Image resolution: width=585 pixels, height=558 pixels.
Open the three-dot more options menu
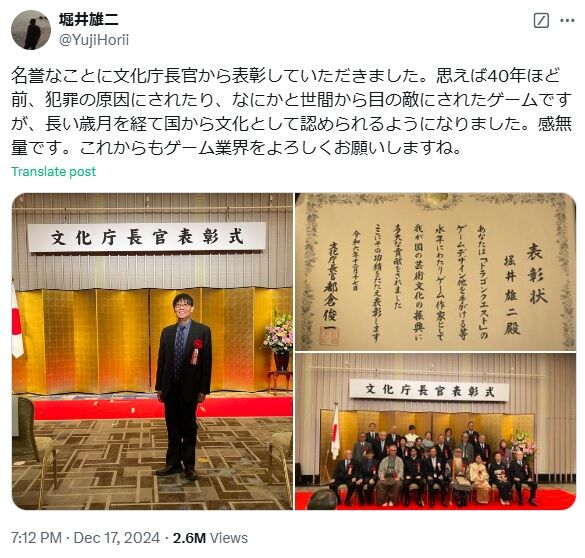567,21
